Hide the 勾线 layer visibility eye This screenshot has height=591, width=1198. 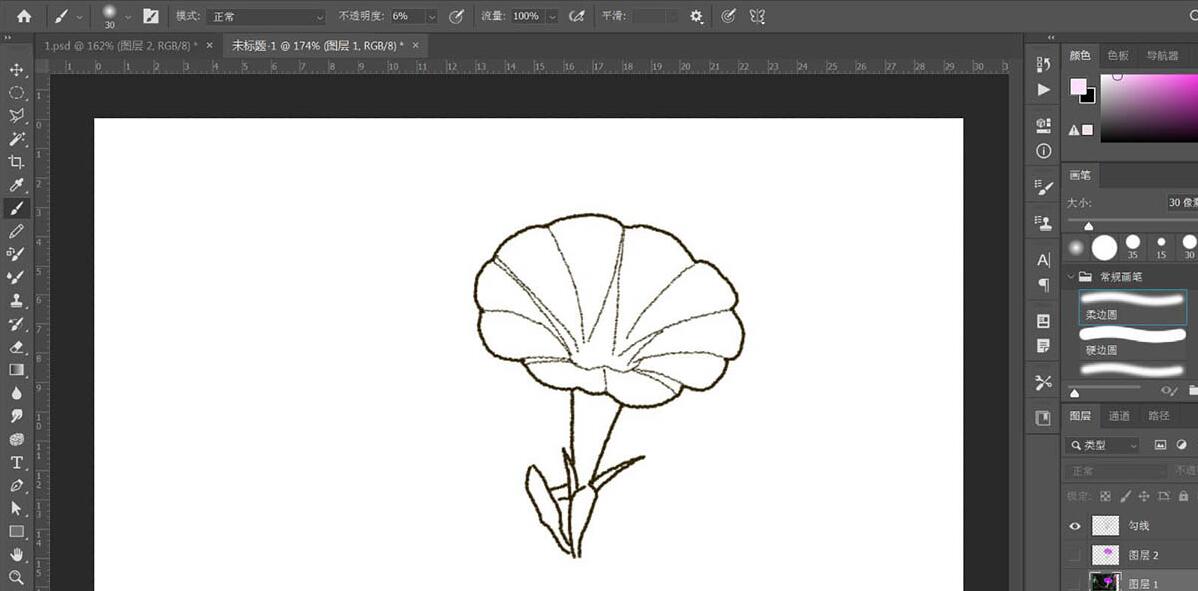point(1075,525)
